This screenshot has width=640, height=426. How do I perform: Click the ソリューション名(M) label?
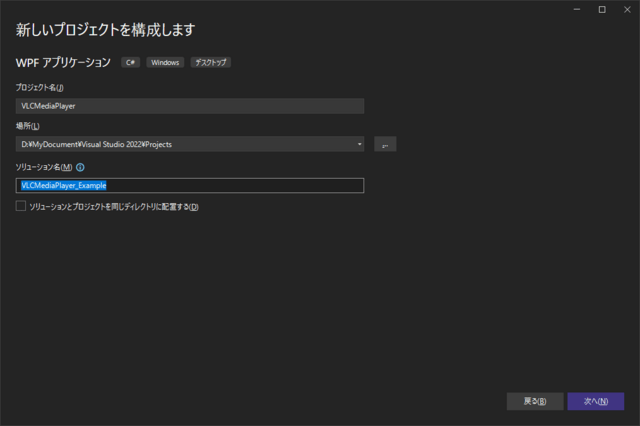tap(44, 167)
